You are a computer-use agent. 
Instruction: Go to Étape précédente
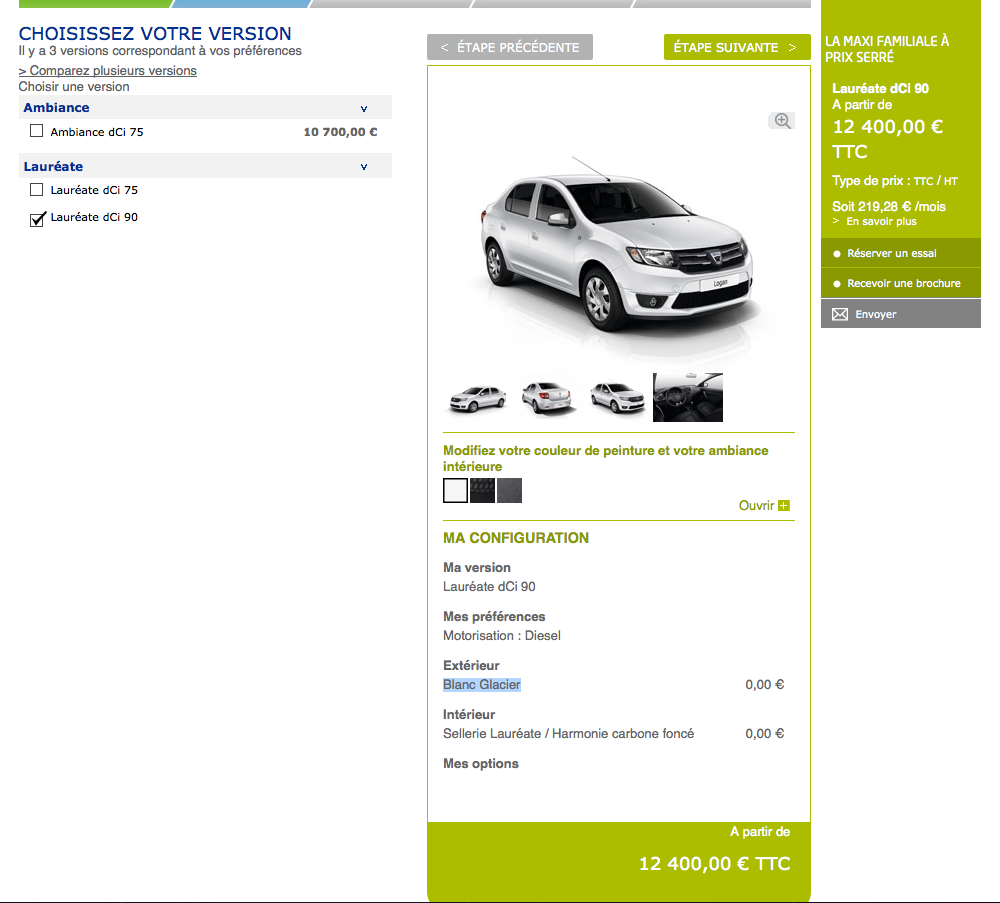pos(510,47)
